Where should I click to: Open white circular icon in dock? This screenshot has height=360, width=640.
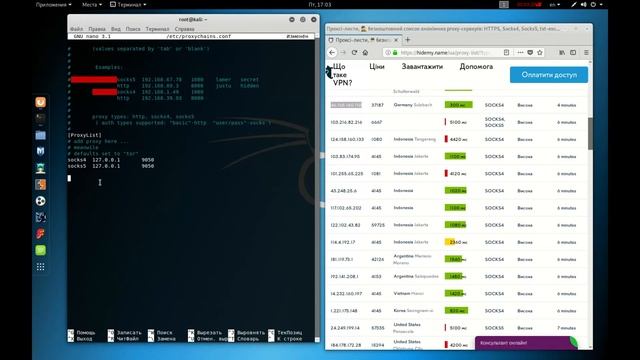tap(40, 201)
